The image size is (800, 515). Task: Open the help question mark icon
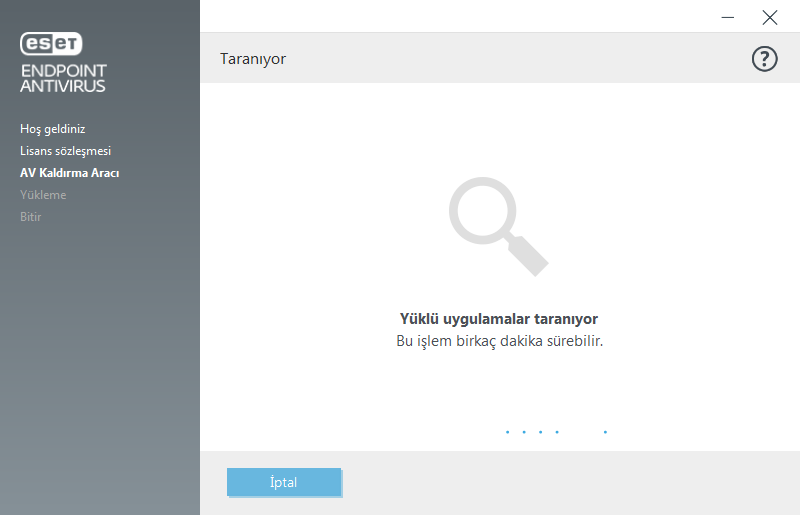coord(764,59)
